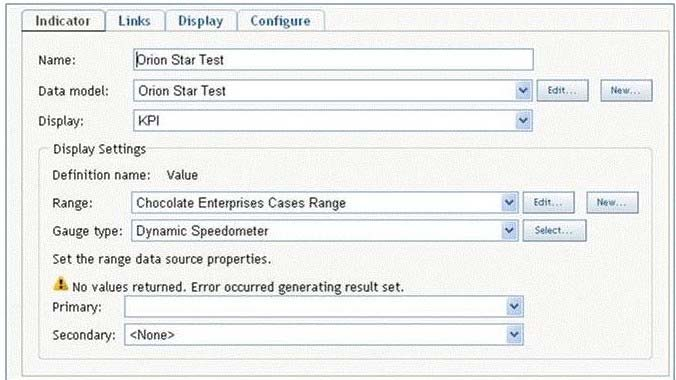
Task: Click Select button for Gauge type
Action: coord(554,231)
